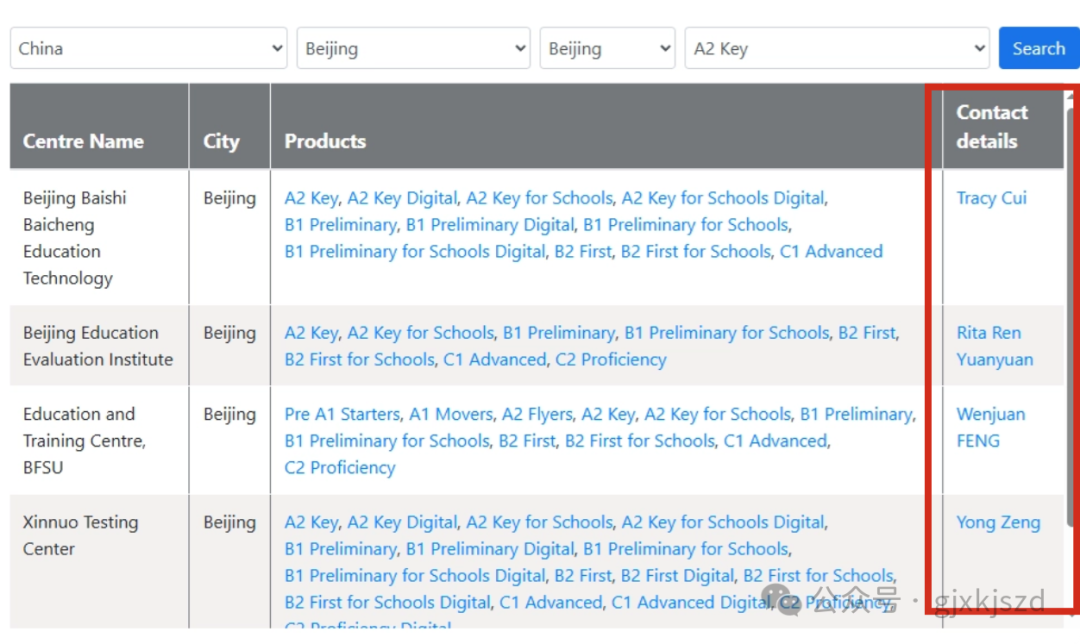Click B2 First for Schools in Baishi row
Viewport: 1080px width, 644px height.
(696, 252)
